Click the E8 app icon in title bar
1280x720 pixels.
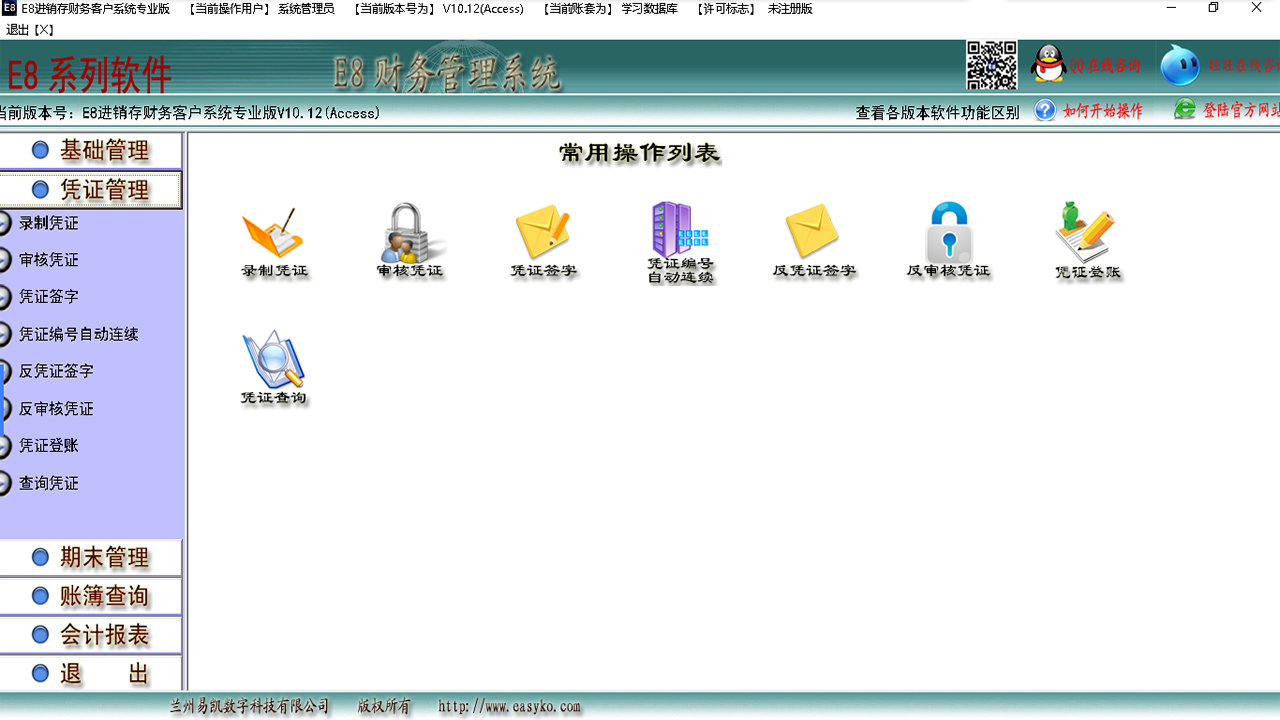(x=9, y=8)
